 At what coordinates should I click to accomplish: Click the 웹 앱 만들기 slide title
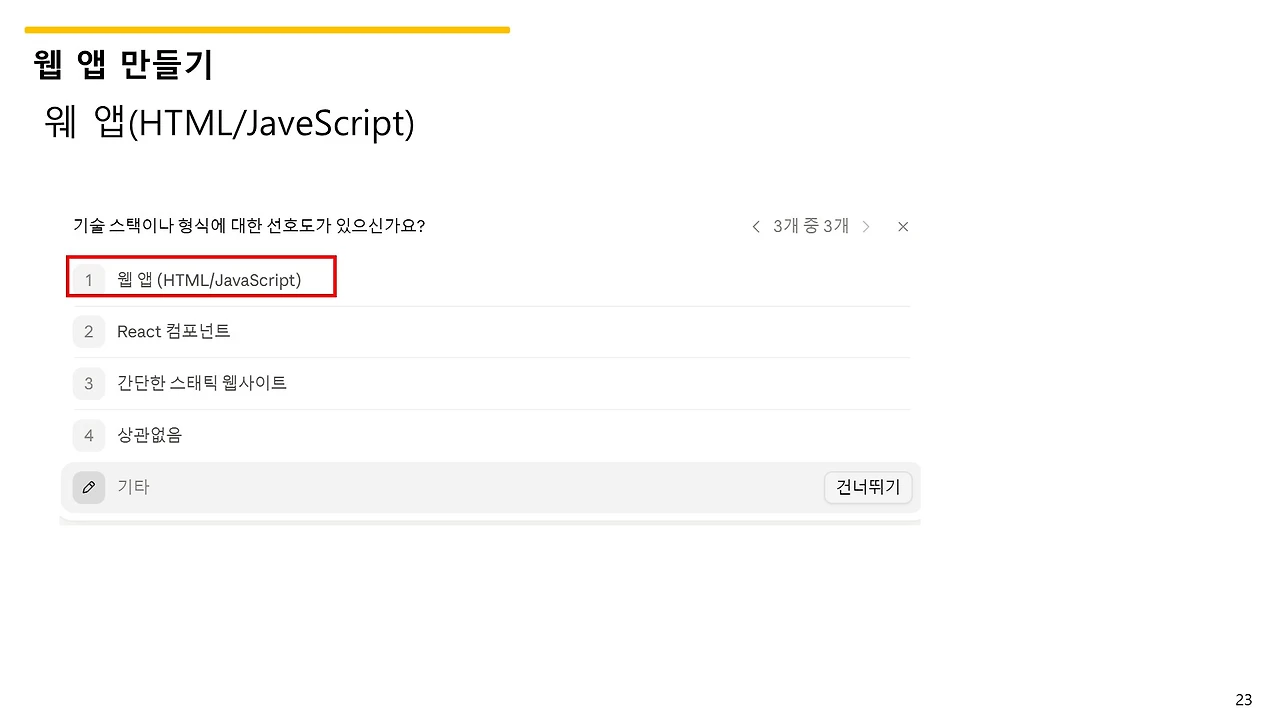[x=123, y=65]
